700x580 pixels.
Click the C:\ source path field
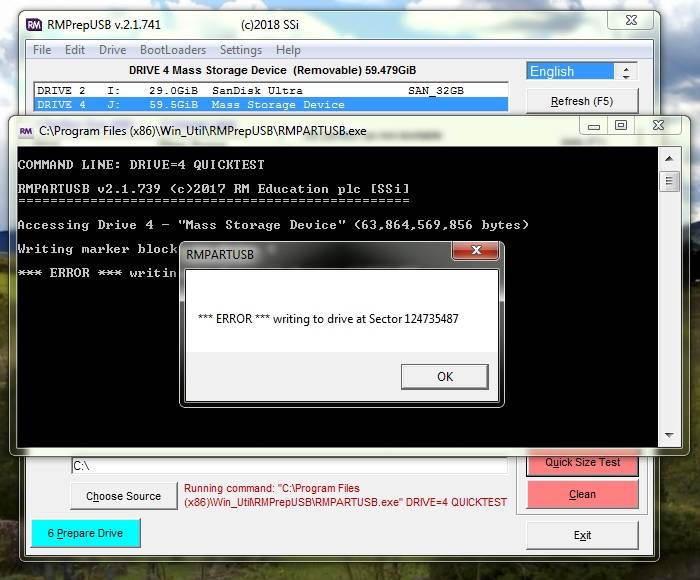288,465
